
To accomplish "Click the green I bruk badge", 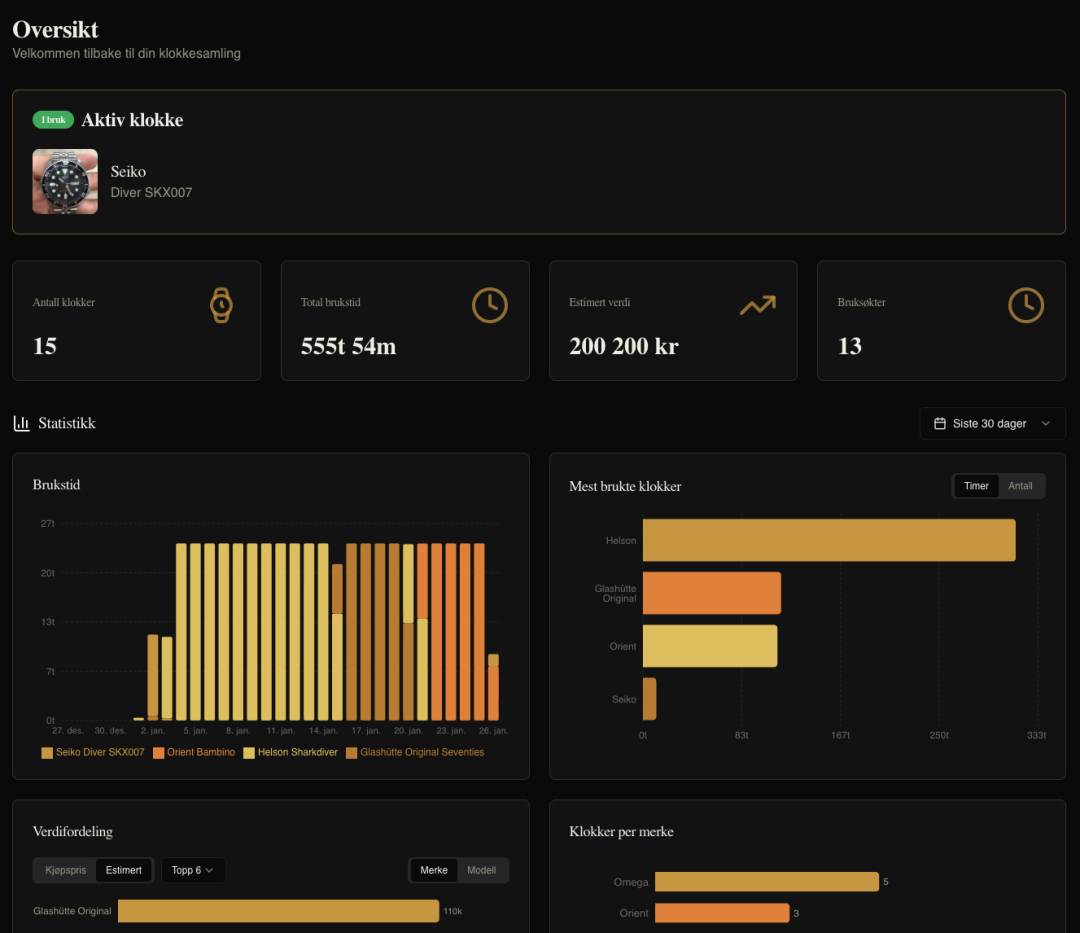I will [x=53, y=120].
